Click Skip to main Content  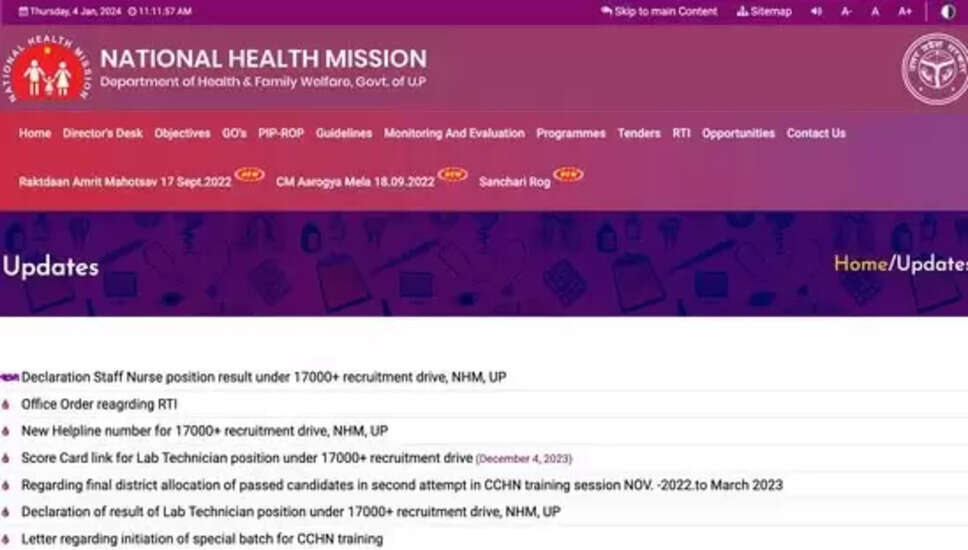click(659, 12)
